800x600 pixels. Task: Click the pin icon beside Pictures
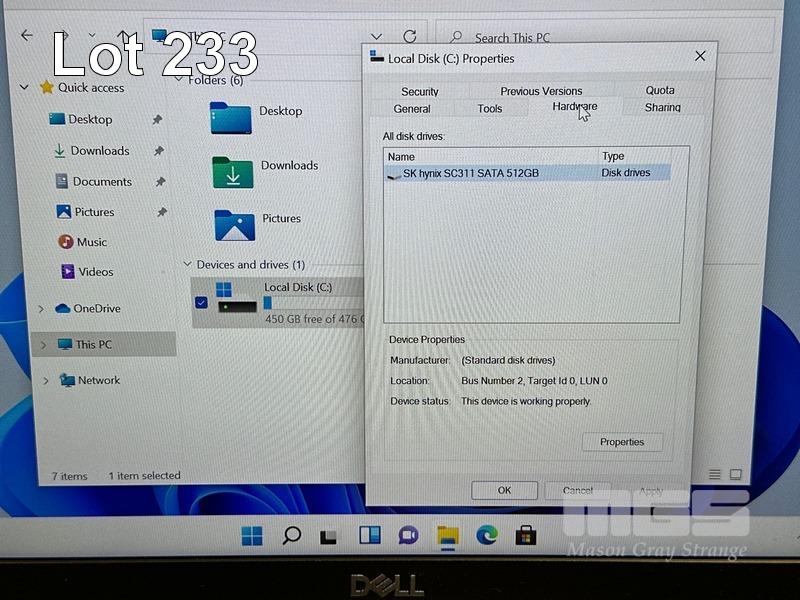(162, 212)
